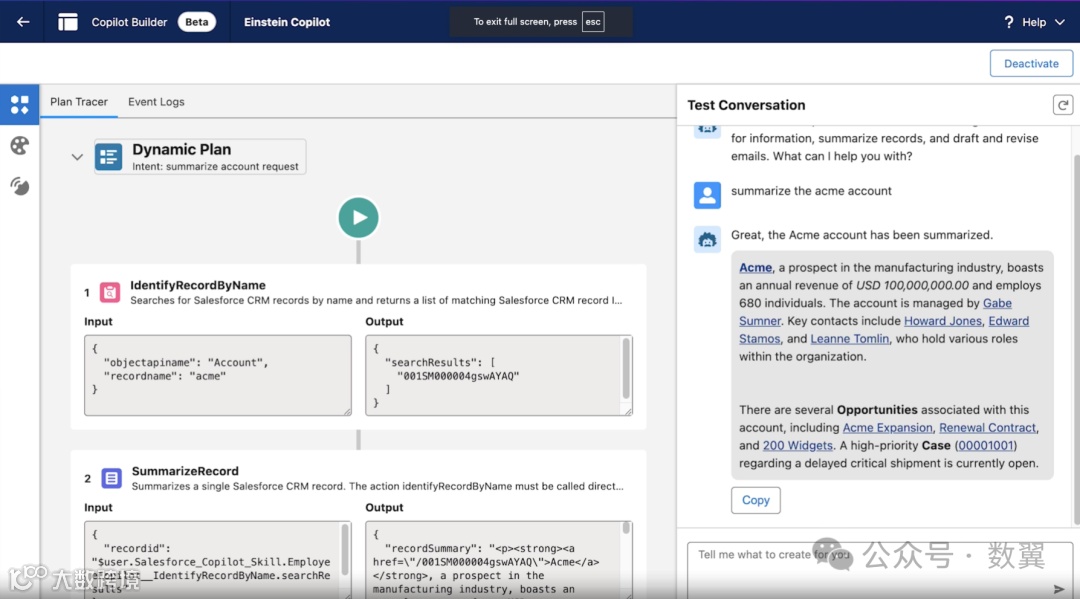Image resolution: width=1080 pixels, height=599 pixels.
Task: Click the Tell me what to create input
Action: coord(880,571)
